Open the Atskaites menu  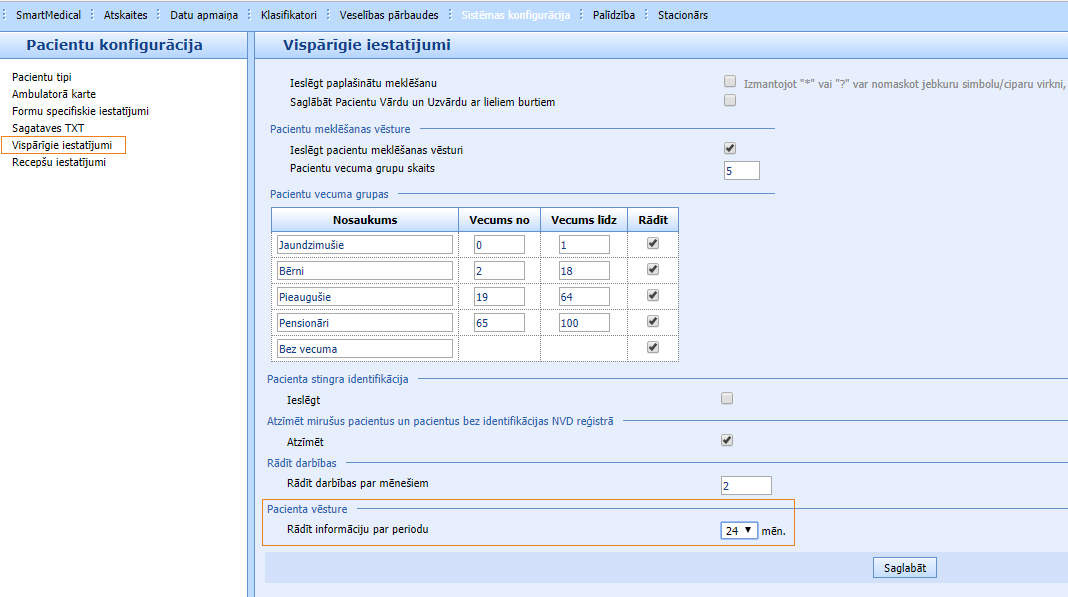tap(125, 15)
